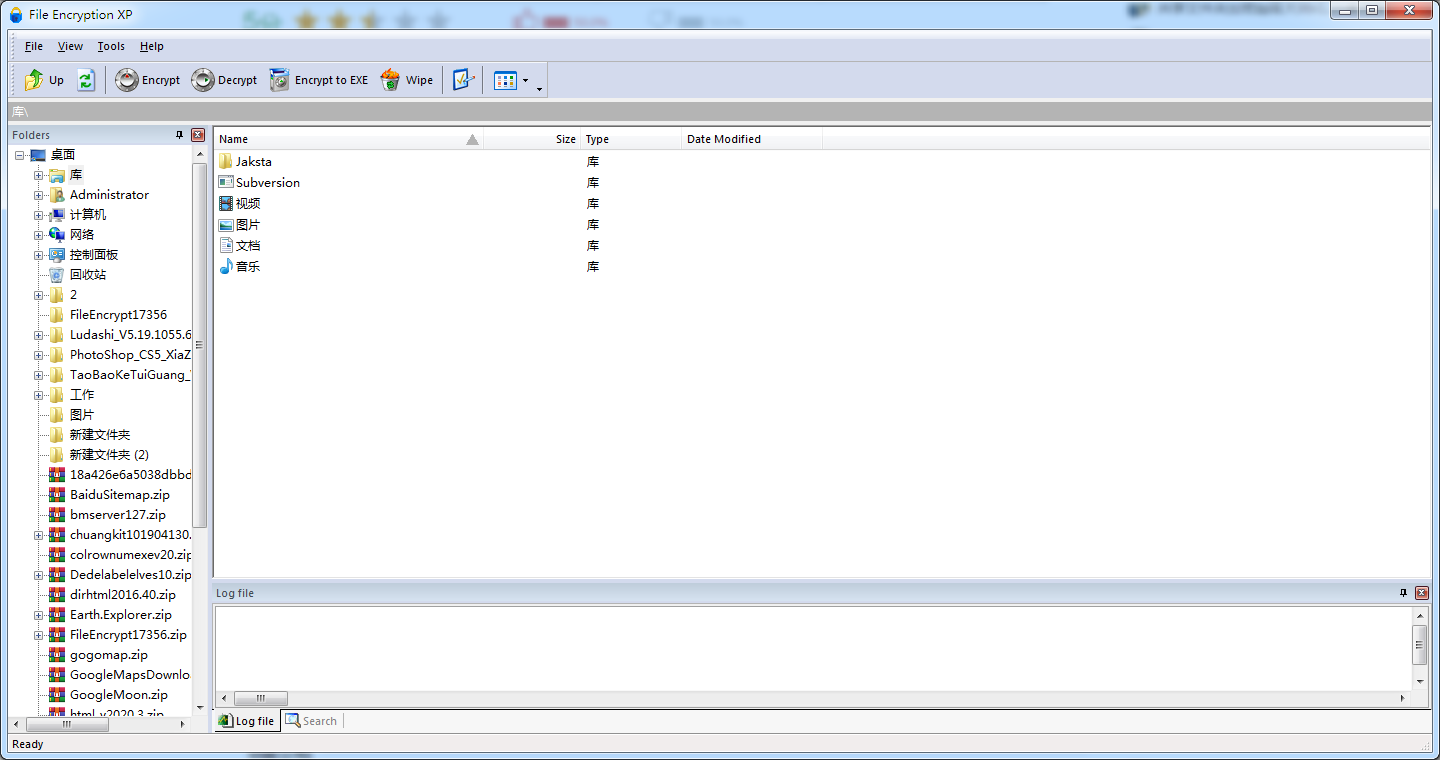Screen dimensions: 1440x760
Task: Select the 视频 library item
Action: (240, 203)
